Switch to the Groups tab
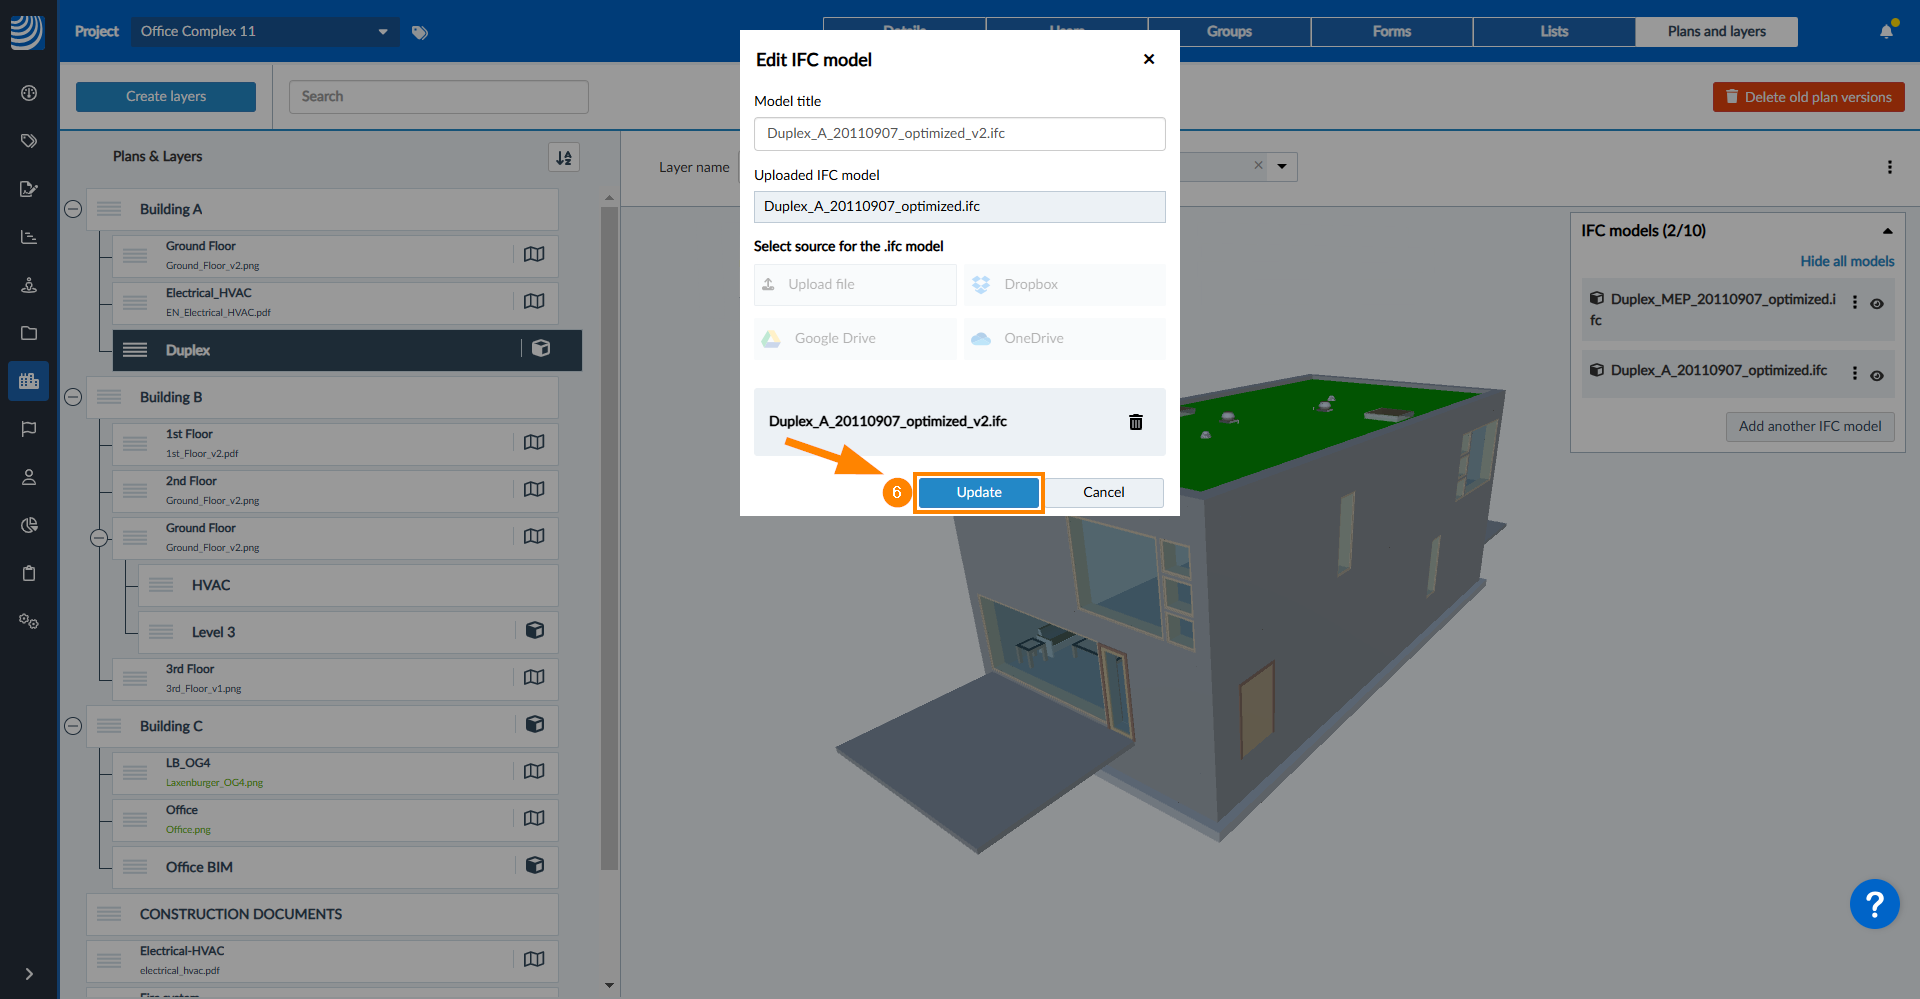Screen dimensions: 1920x999 pyautogui.click(x=1229, y=32)
